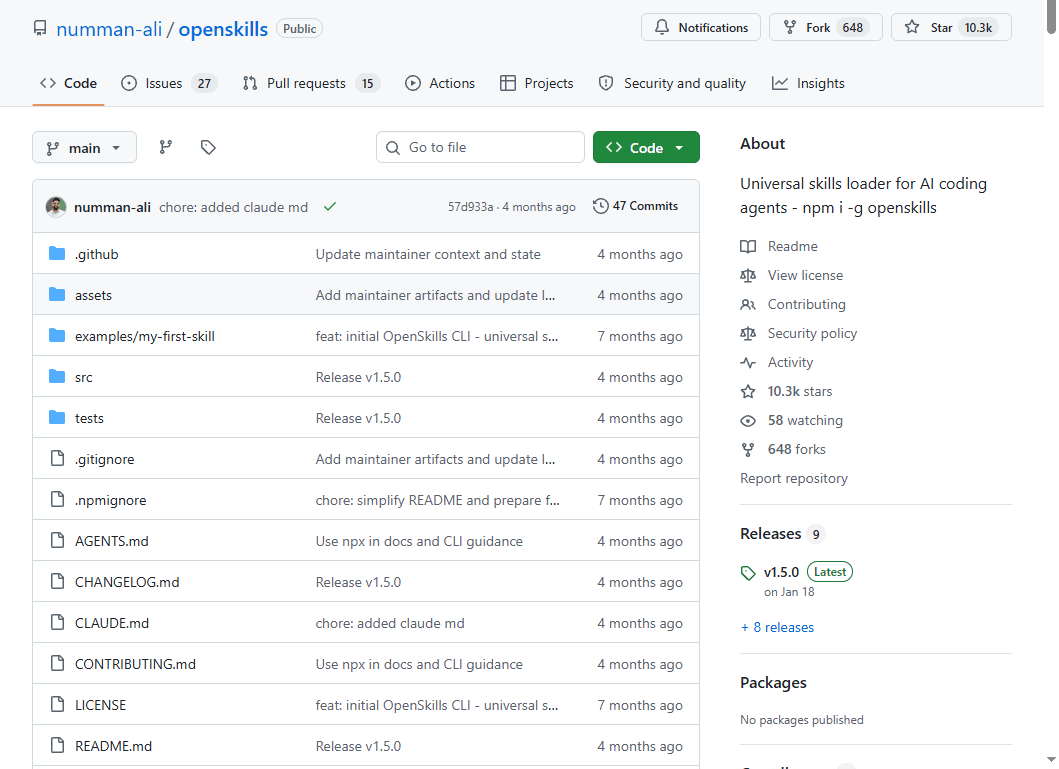This screenshot has height=769, width=1059.
Task: Click the scale icon beside View license
Action: click(x=748, y=275)
